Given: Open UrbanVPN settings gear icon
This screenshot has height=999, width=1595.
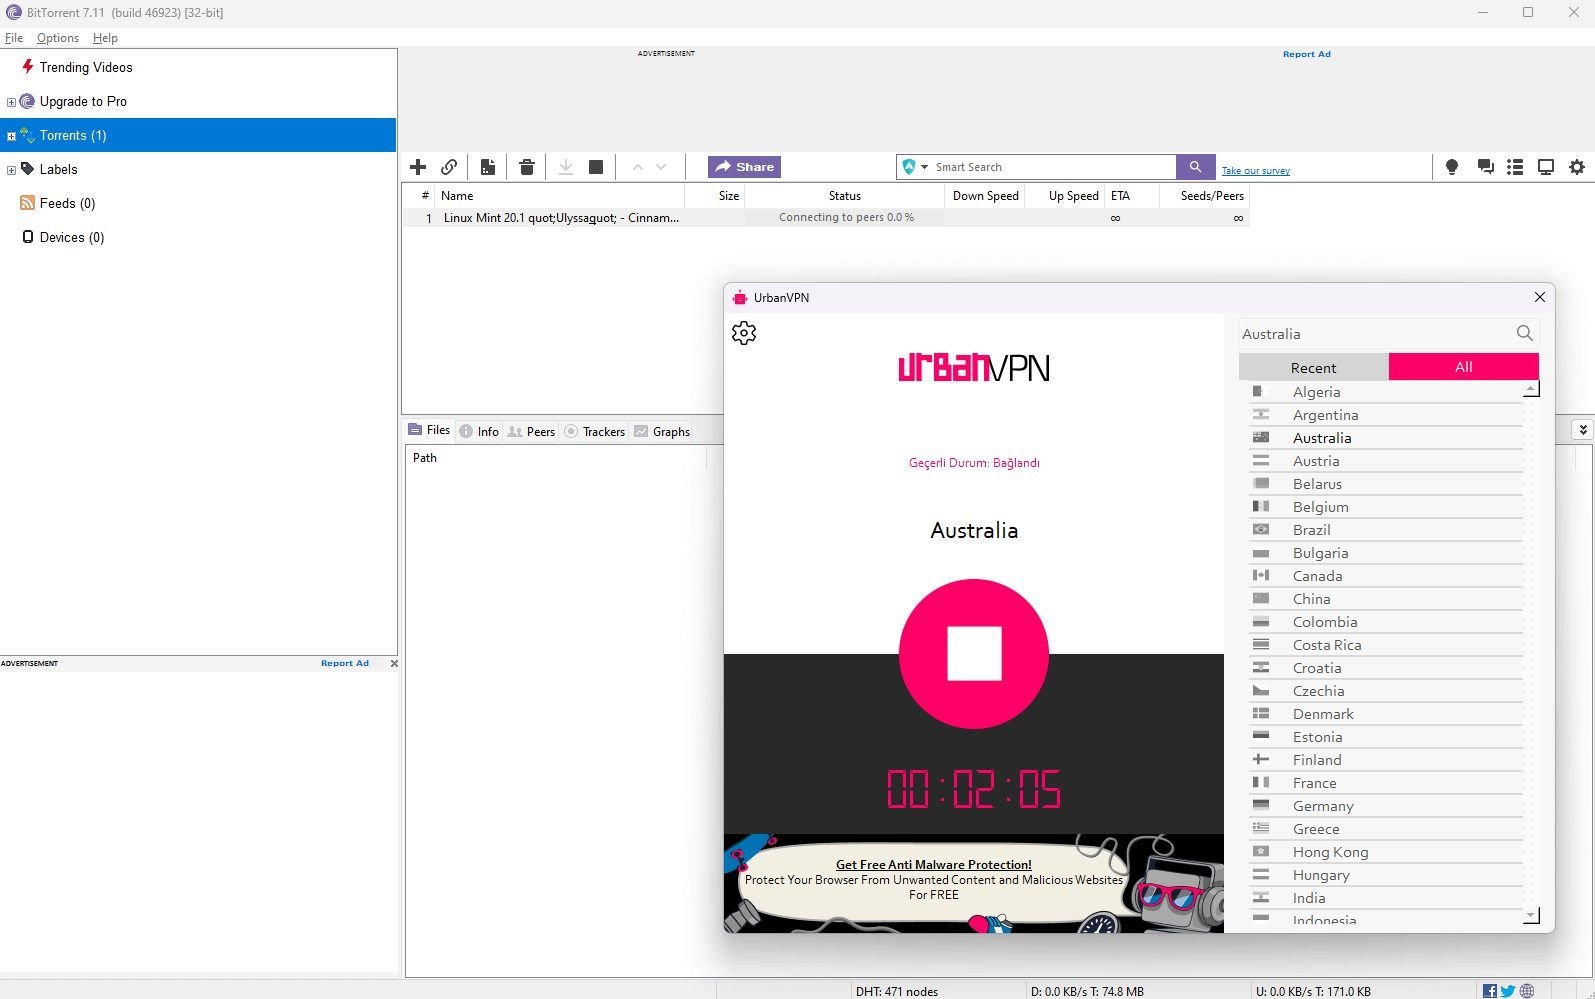Looking at the screenshot, I should pyautogui.click(x=744, y=333).
